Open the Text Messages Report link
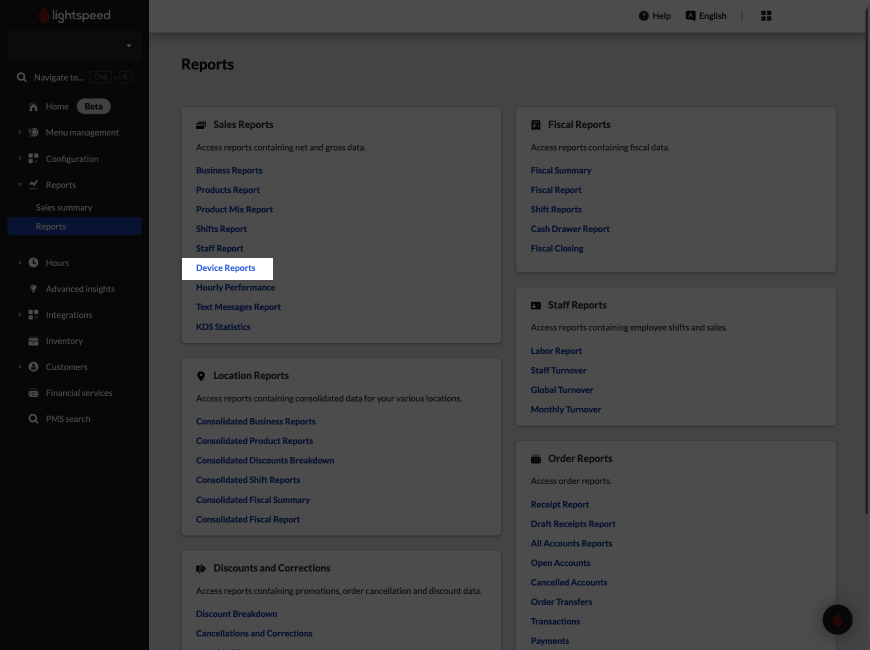 [x=238, y=307]
